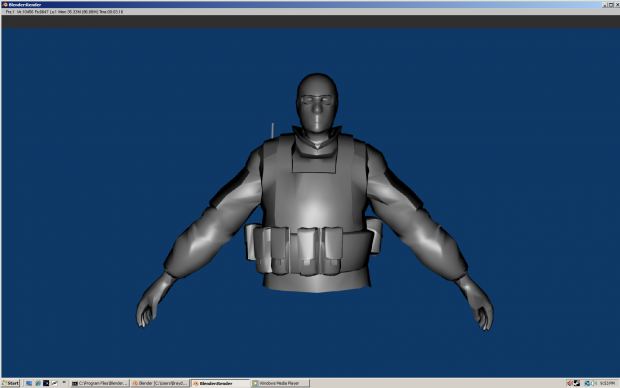This screenshot has width=620, height=388.
Task: Minimize the Blender:Render window
Action: coord(605,5)
